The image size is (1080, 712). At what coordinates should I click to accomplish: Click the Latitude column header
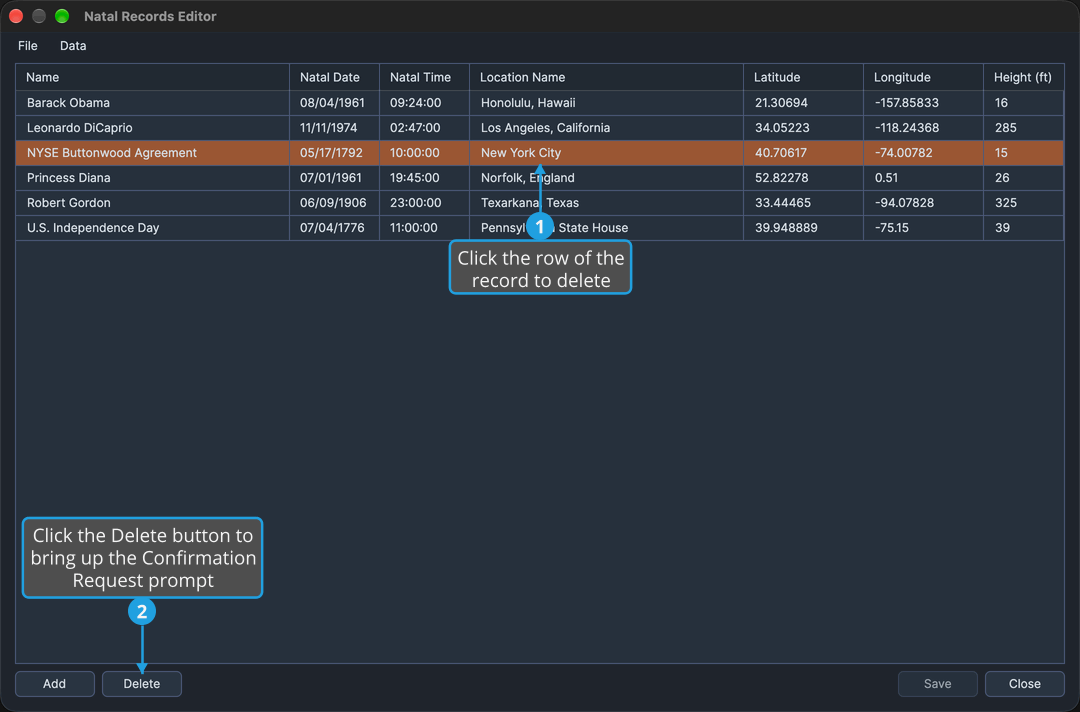point(803,77)
